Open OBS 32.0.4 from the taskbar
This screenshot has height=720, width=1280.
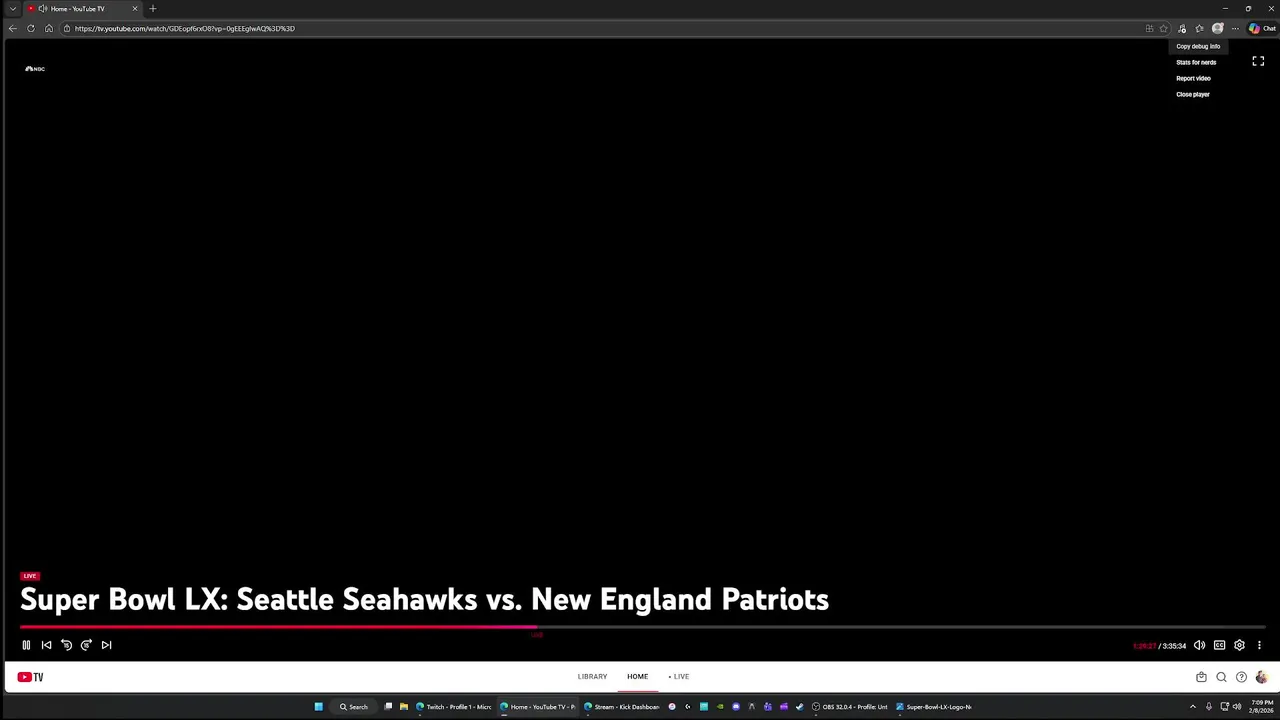pos(850,707)
